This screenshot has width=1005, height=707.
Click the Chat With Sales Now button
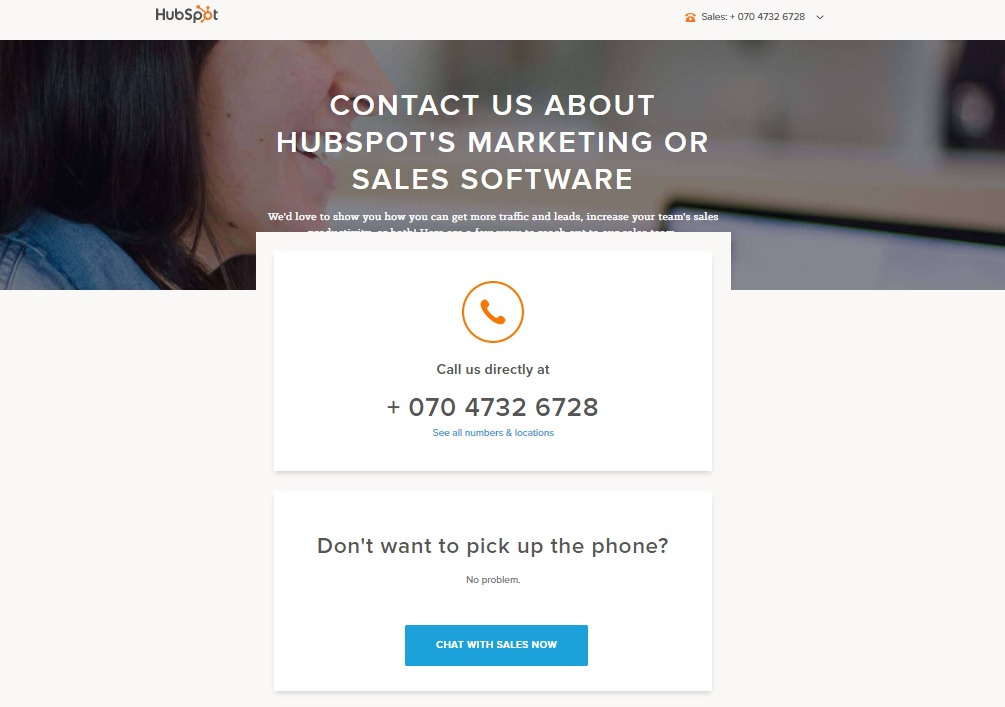[496, 645]
